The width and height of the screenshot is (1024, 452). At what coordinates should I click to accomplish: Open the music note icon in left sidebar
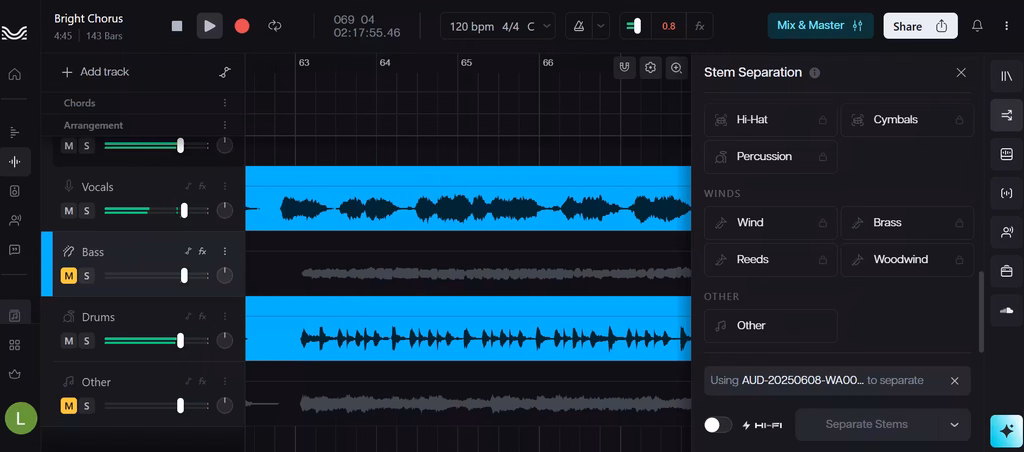click(x=14, y=315)
